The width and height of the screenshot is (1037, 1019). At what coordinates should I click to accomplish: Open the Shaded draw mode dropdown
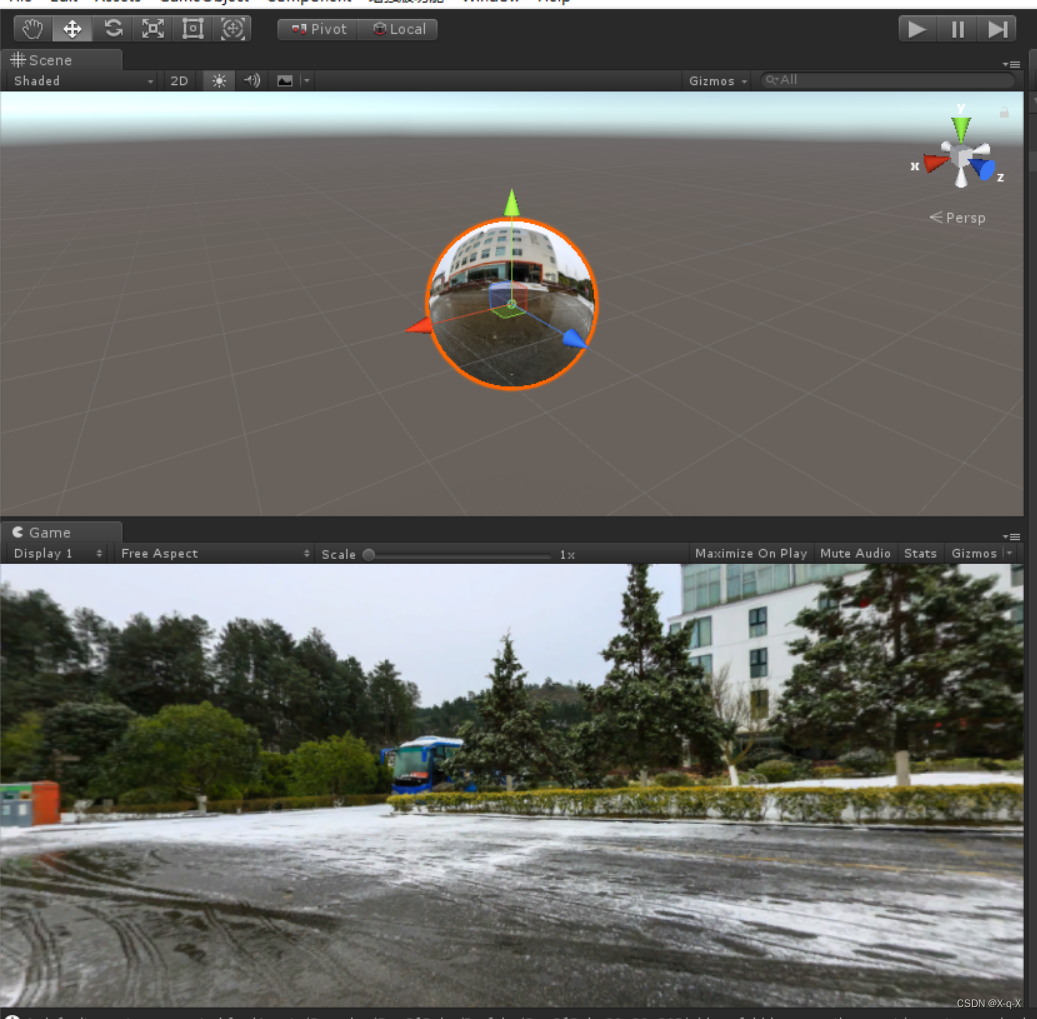pos(83,81)
